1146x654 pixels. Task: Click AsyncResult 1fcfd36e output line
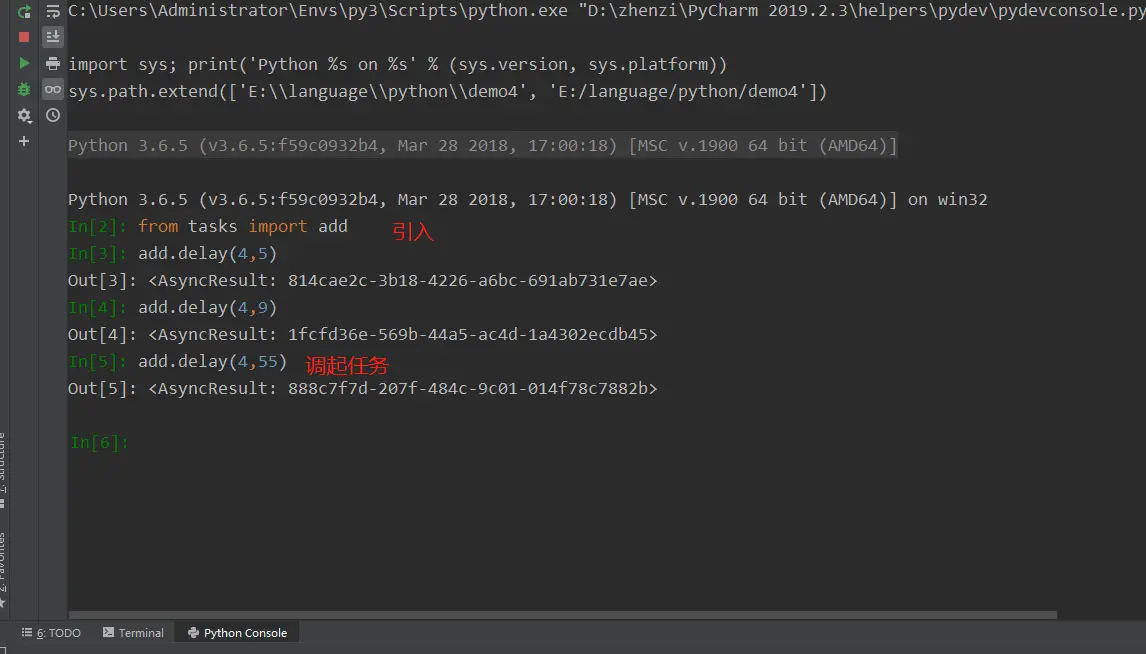coord(363,335)
